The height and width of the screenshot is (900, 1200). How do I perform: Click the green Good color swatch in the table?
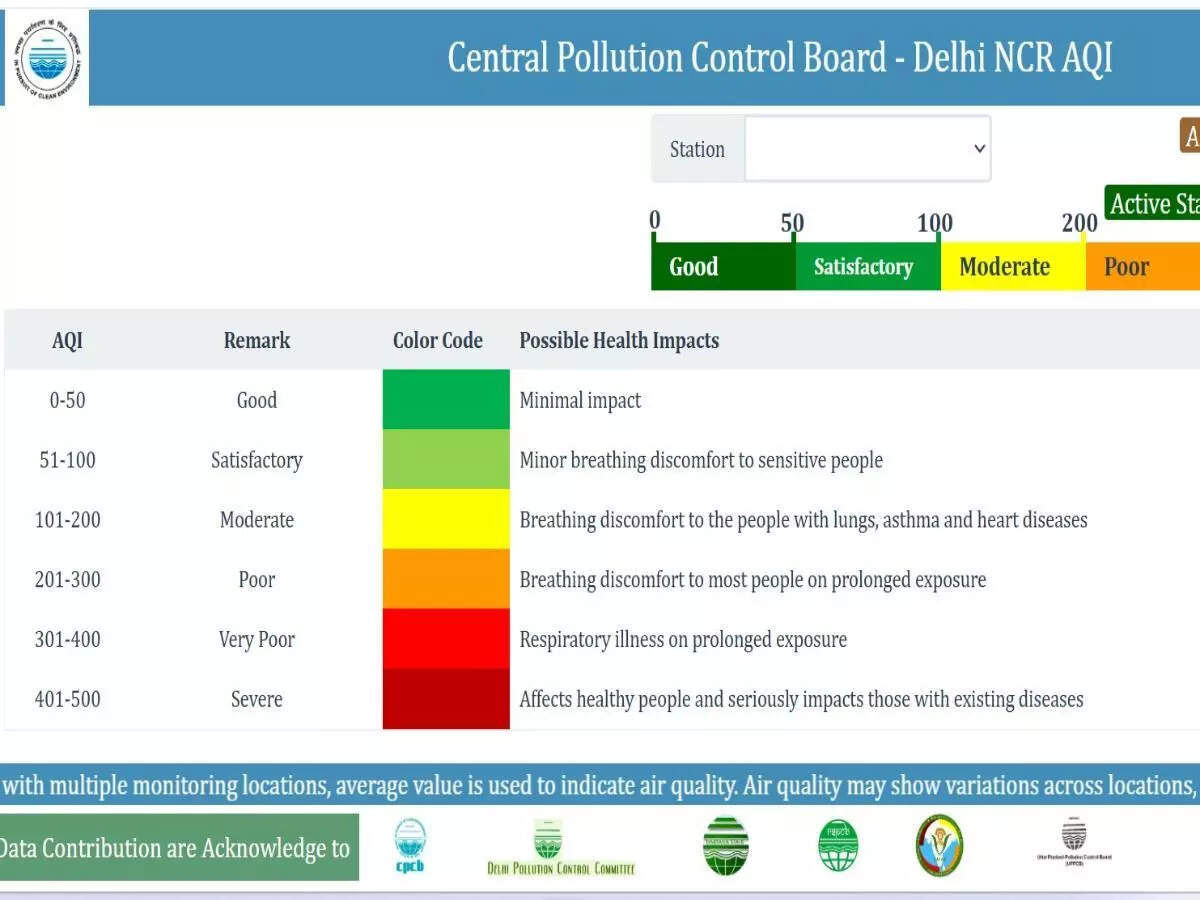[446, 400]
